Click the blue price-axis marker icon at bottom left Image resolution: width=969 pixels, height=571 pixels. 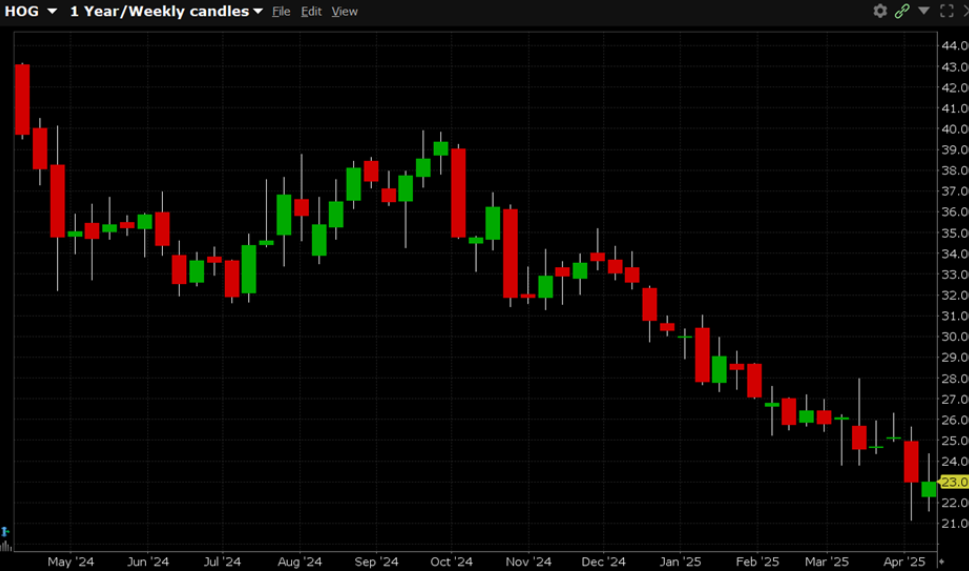[x=5, y=531]
